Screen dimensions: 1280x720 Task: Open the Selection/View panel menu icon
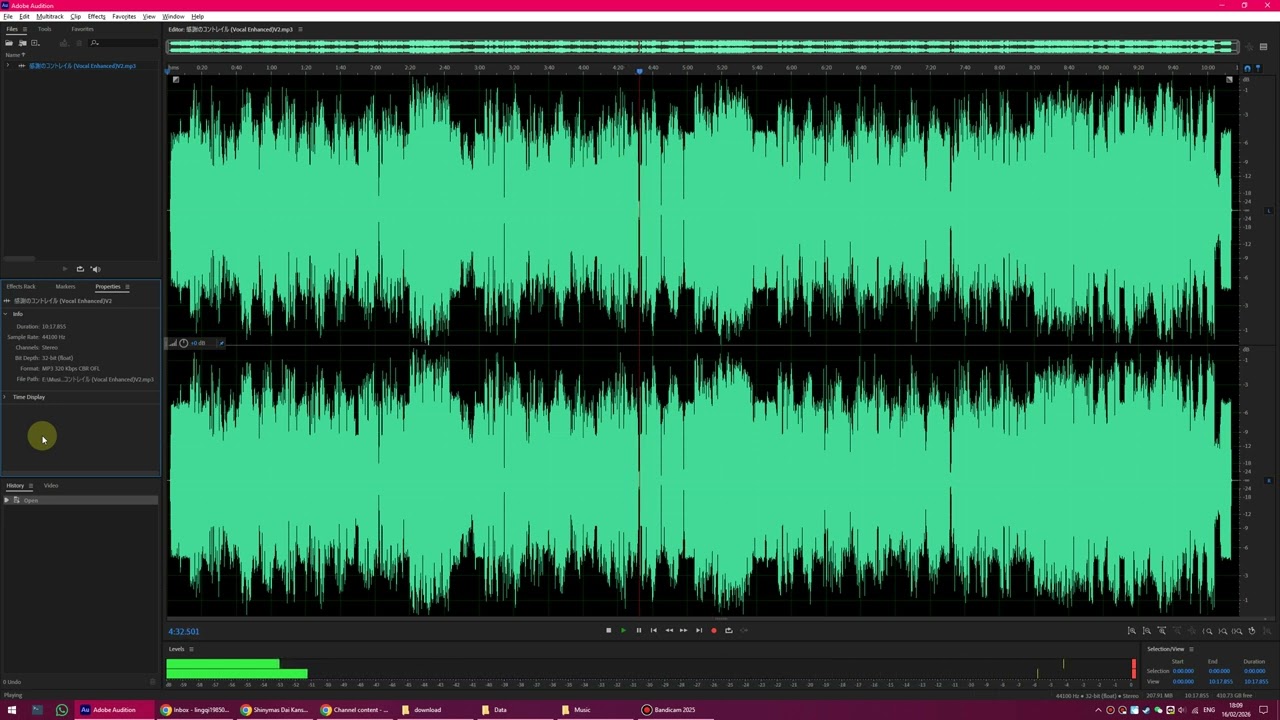click(x=1190, y=649)
